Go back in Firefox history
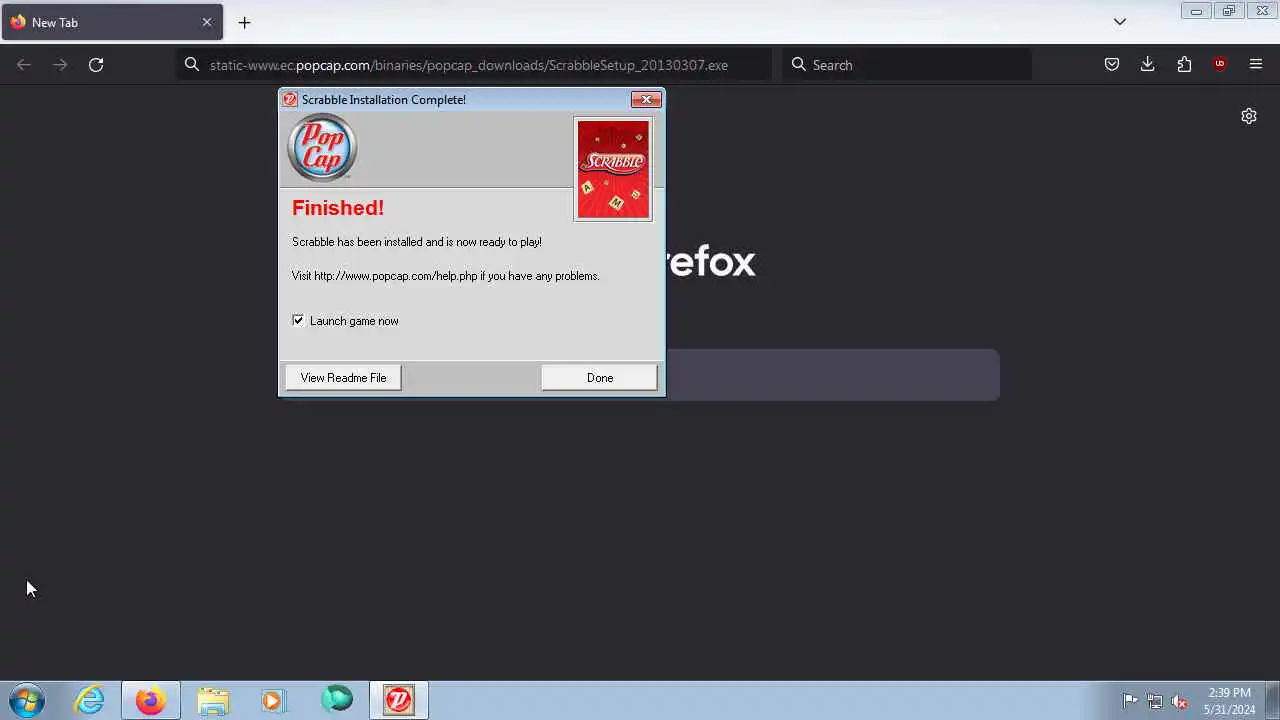Screen dimensions: 1280x720 pos(24,64)
